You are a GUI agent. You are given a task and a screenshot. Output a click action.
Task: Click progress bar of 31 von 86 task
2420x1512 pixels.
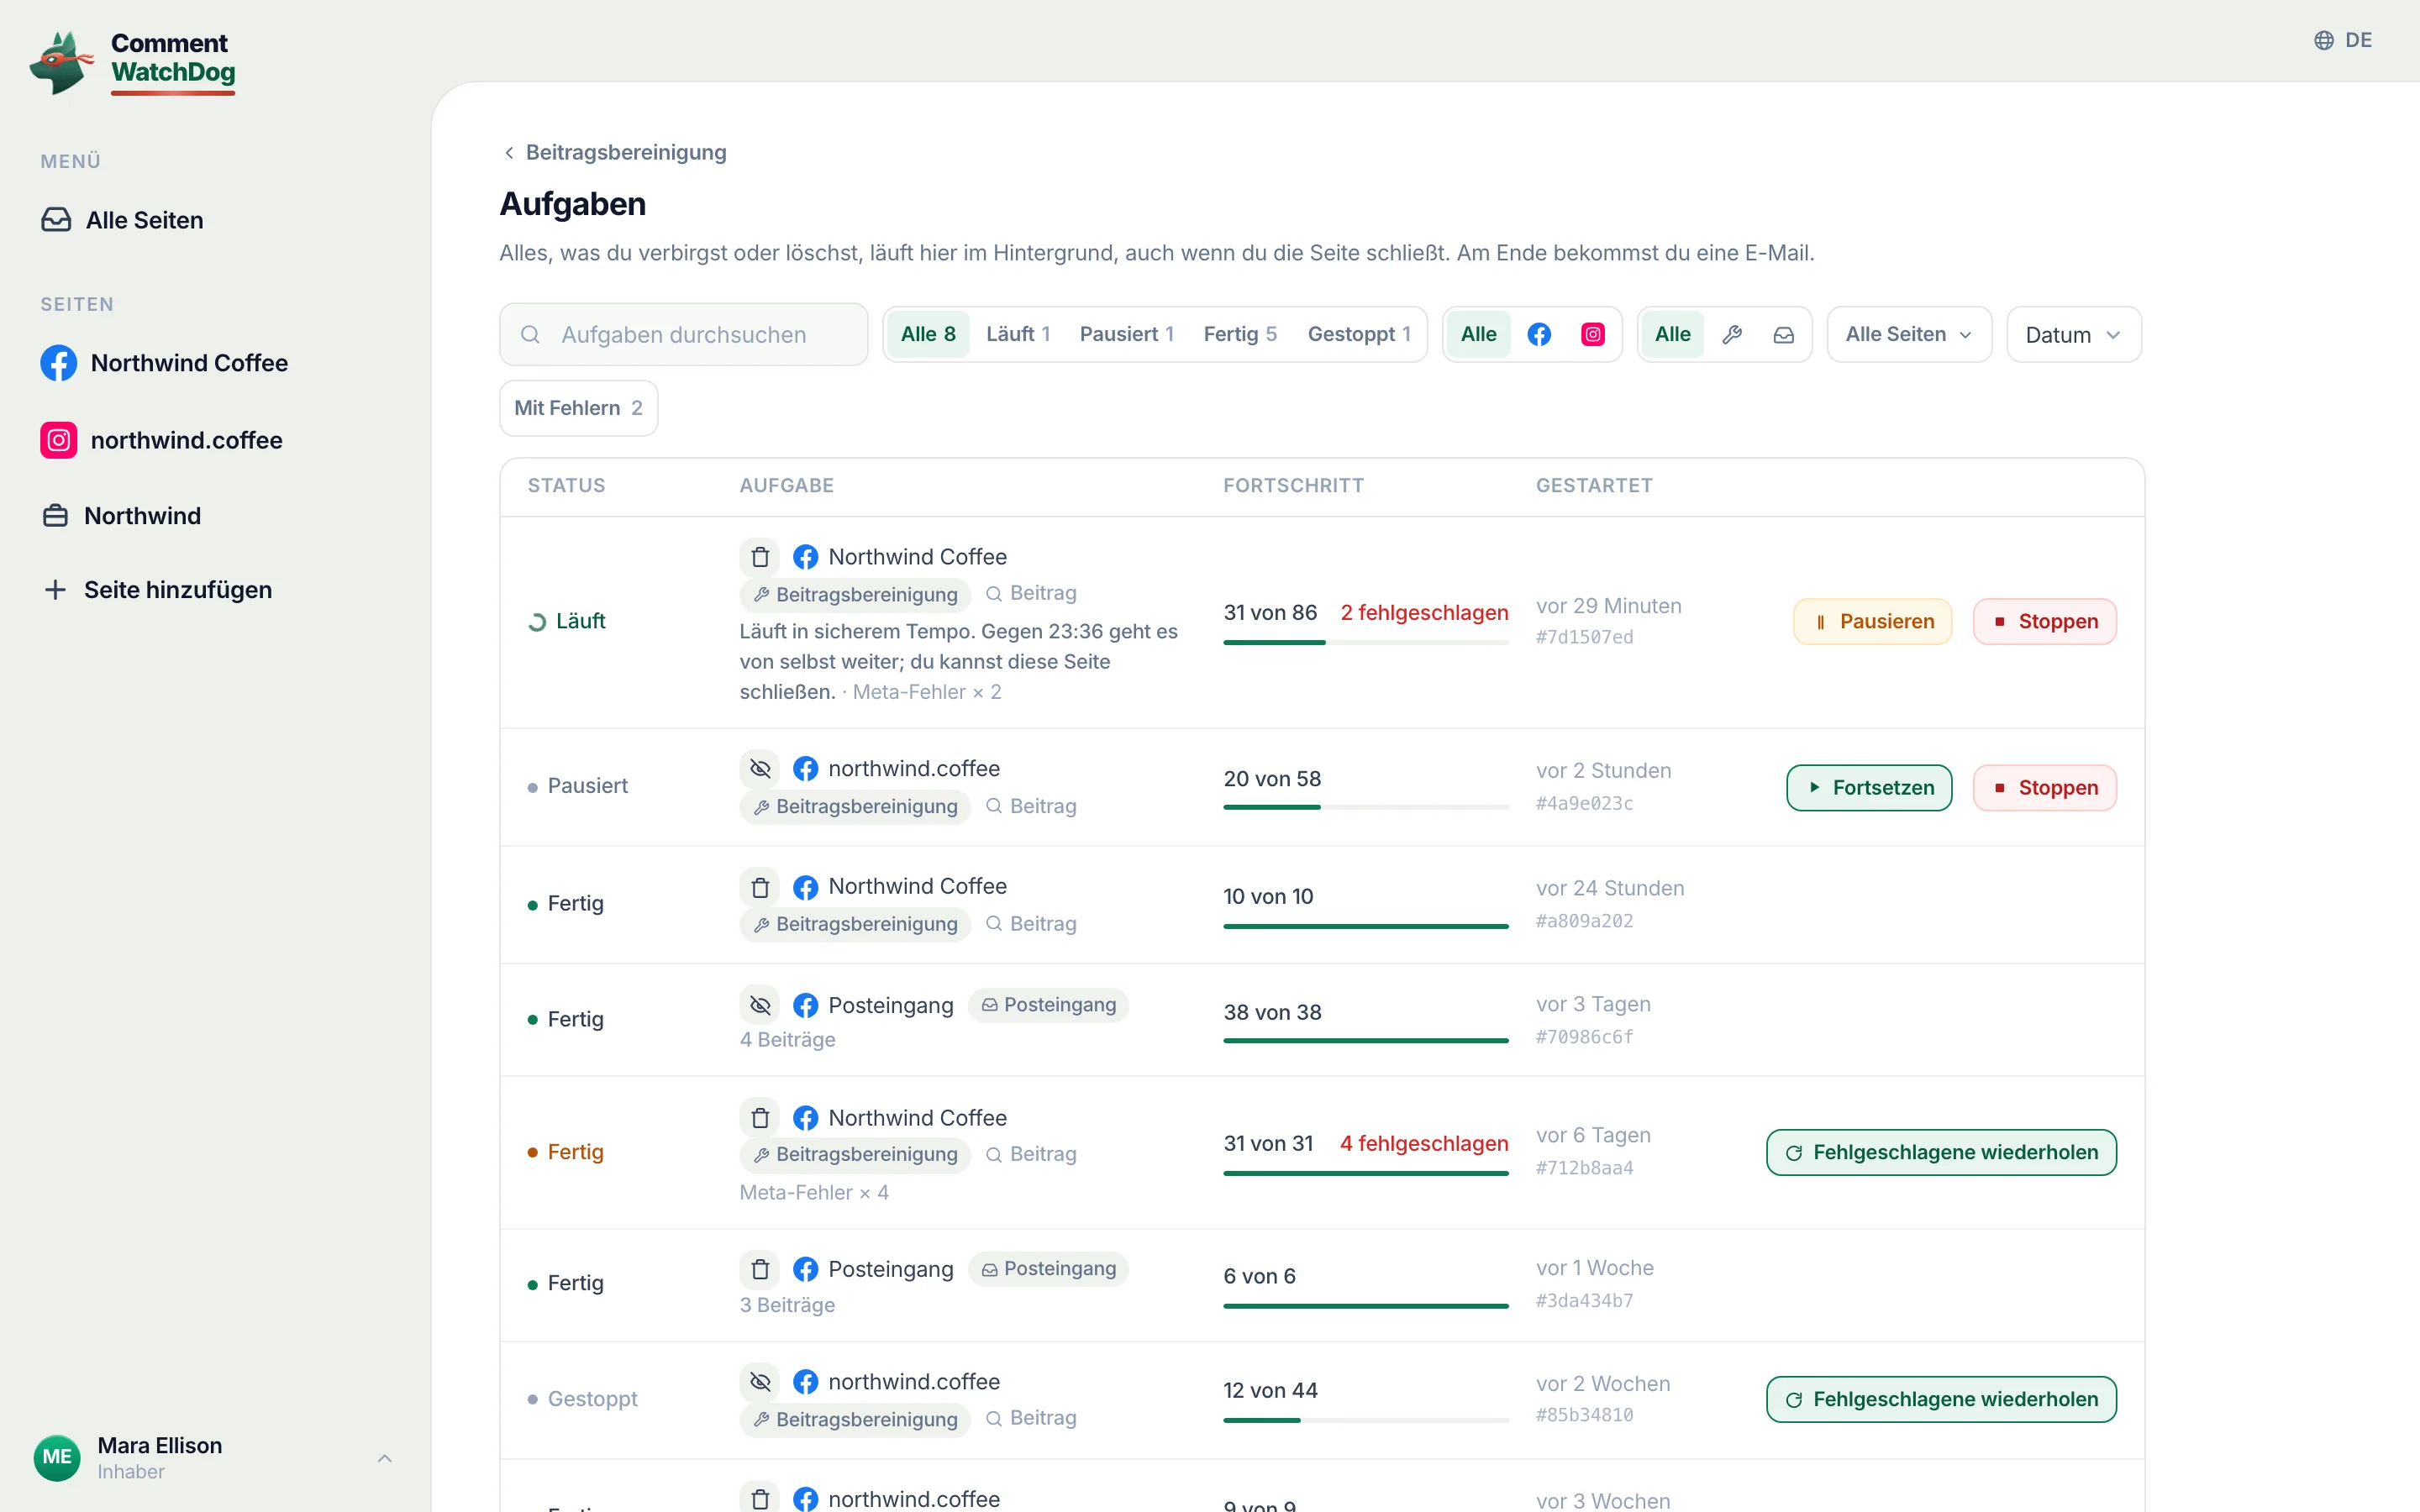(1365, 642)
